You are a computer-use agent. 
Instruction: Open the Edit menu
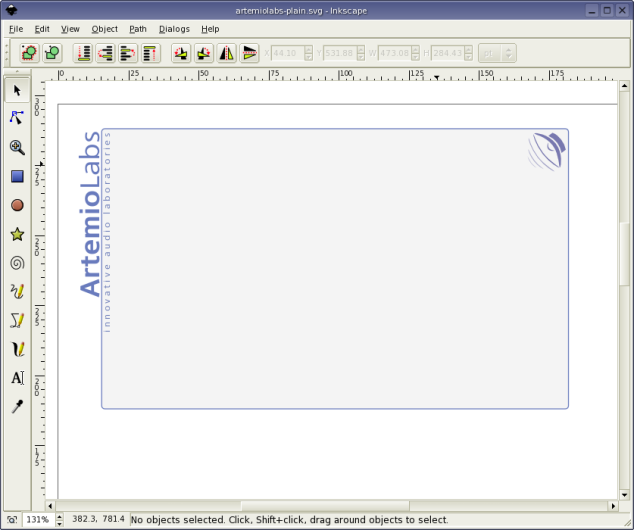pos(42,29)
